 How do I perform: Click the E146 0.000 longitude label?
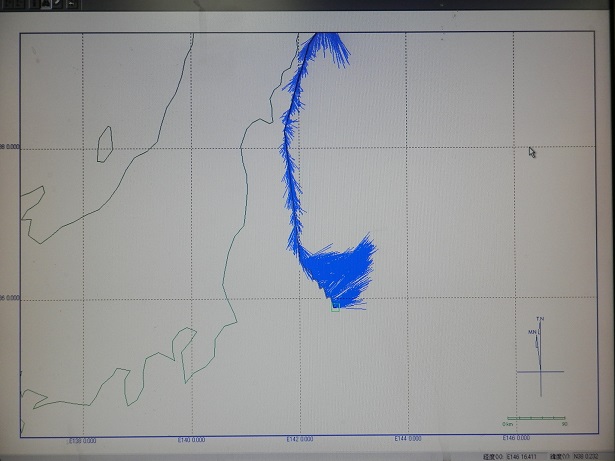516,437
